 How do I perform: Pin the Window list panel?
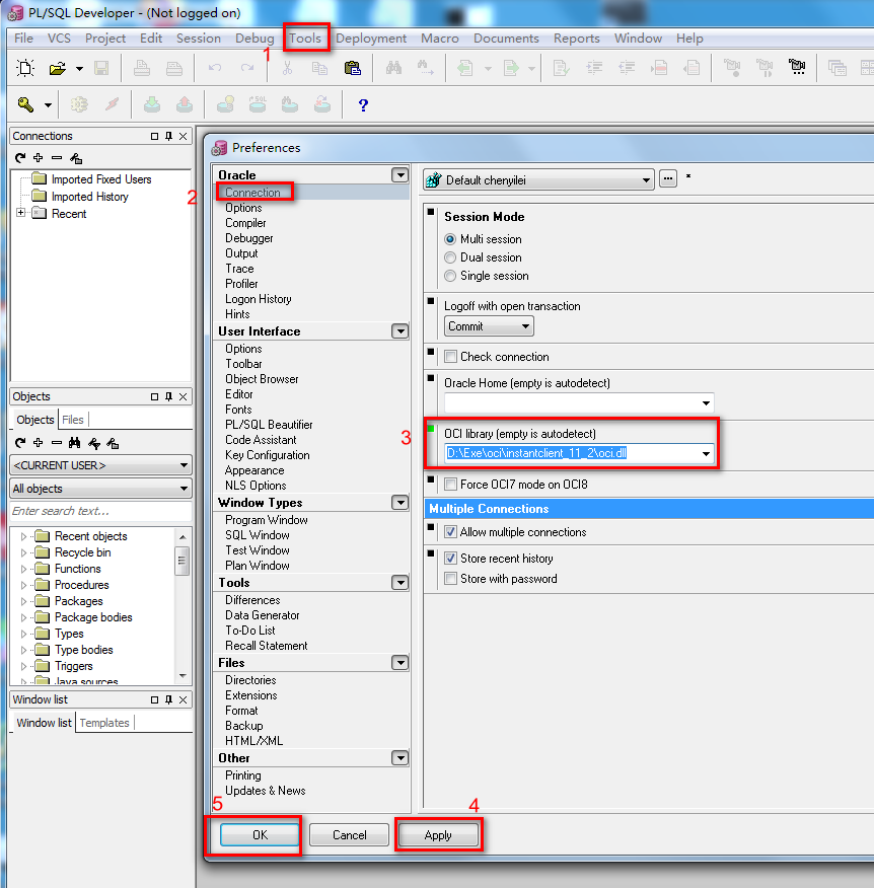click(169, 700)
